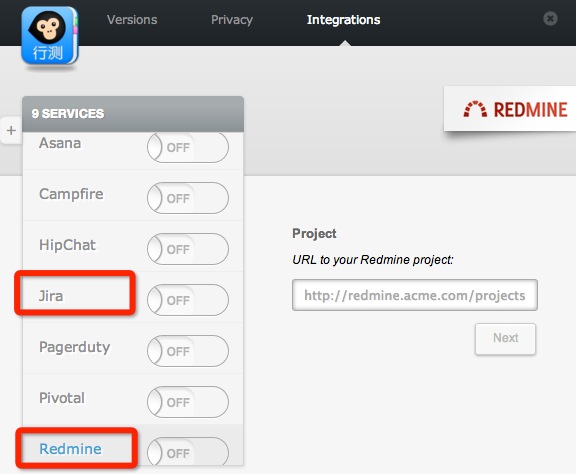This screenshot has width=576, height=474.
Task: Focus the Redmine project URL field
Action: click(415, 295)
